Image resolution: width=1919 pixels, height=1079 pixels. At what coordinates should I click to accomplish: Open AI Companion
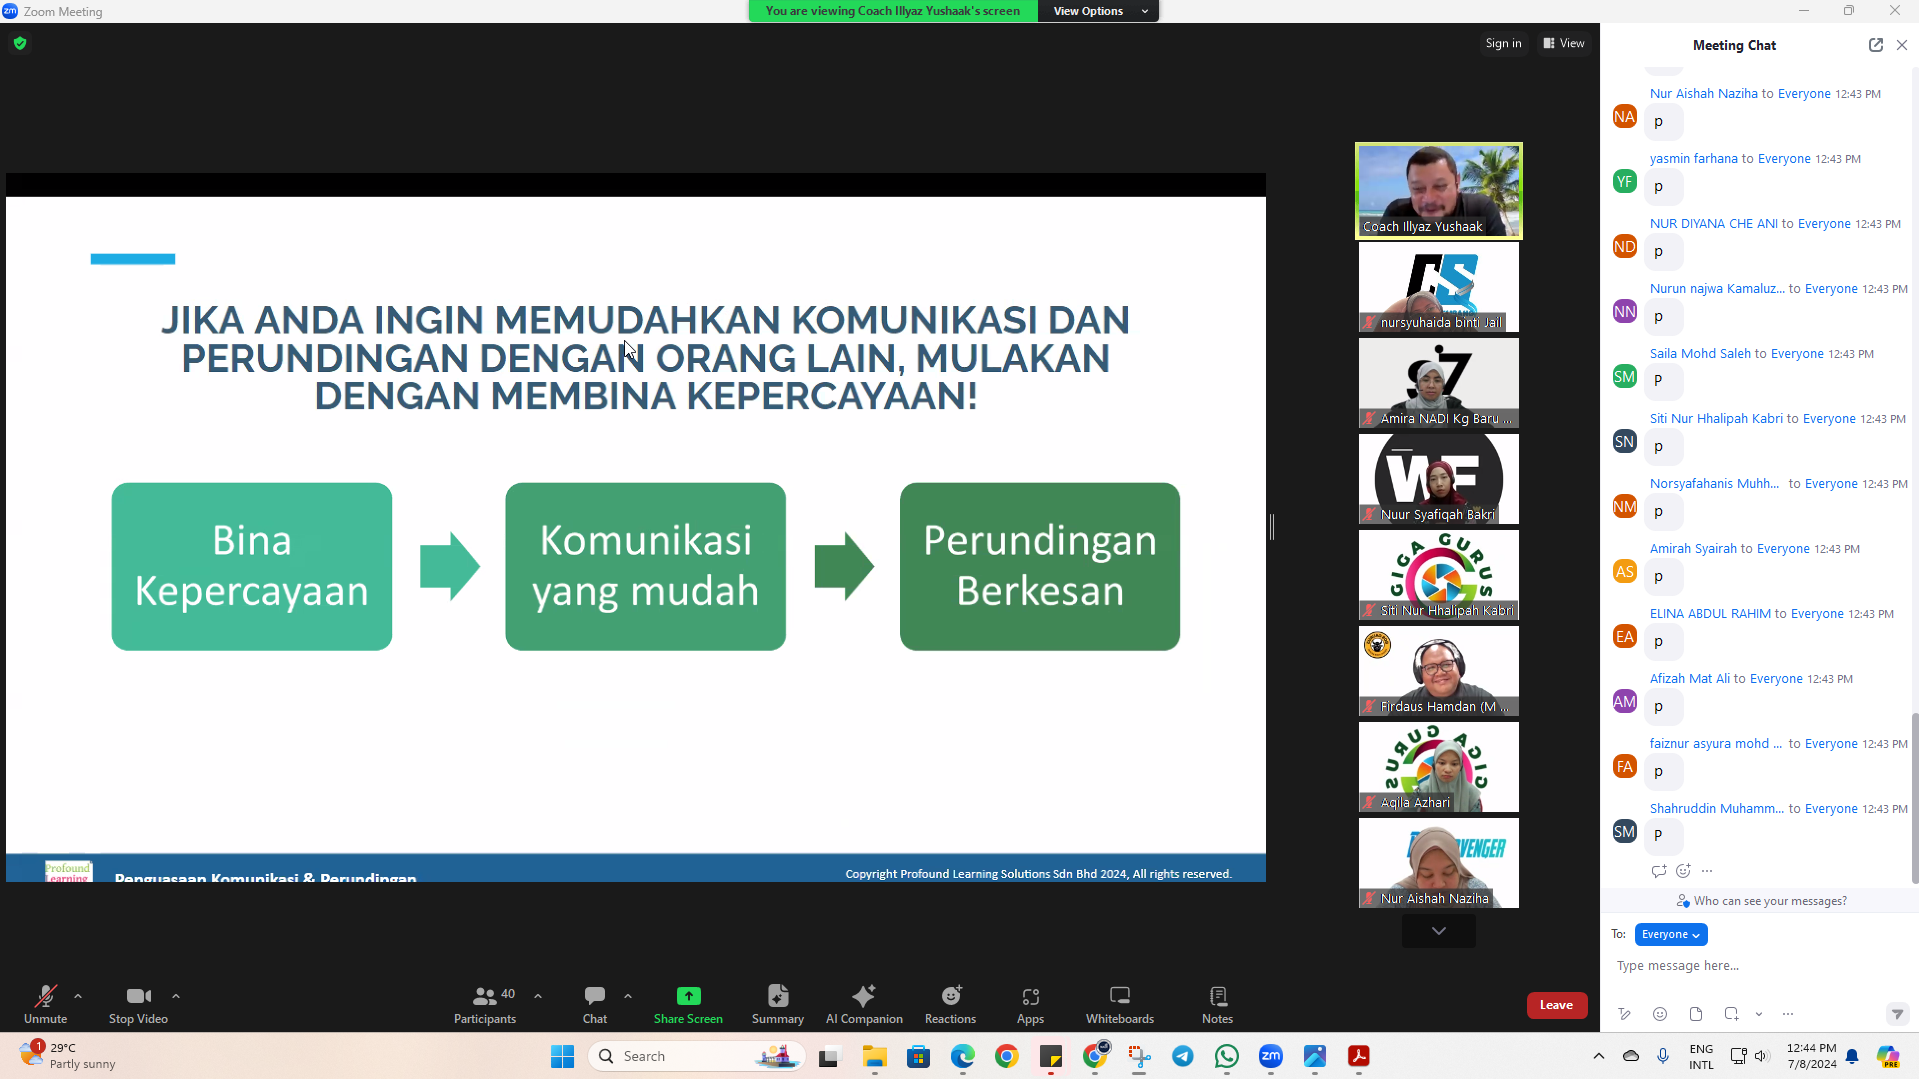pos(864,1004)
